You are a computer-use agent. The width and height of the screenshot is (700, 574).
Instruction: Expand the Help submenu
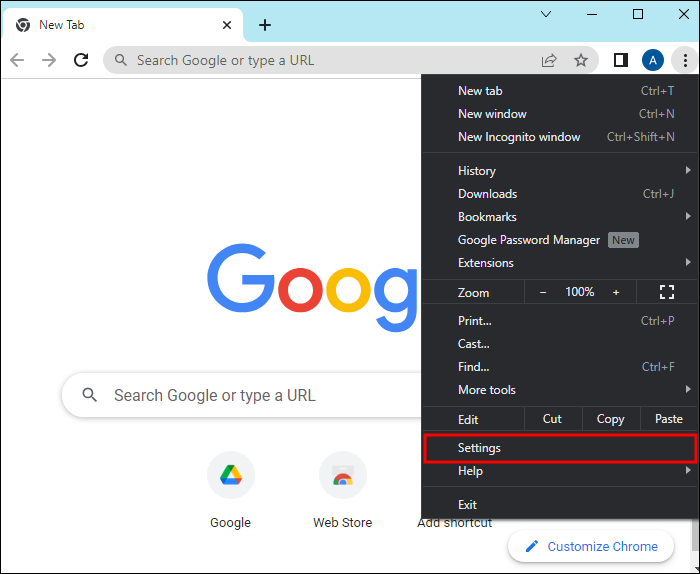click(560, 470)
